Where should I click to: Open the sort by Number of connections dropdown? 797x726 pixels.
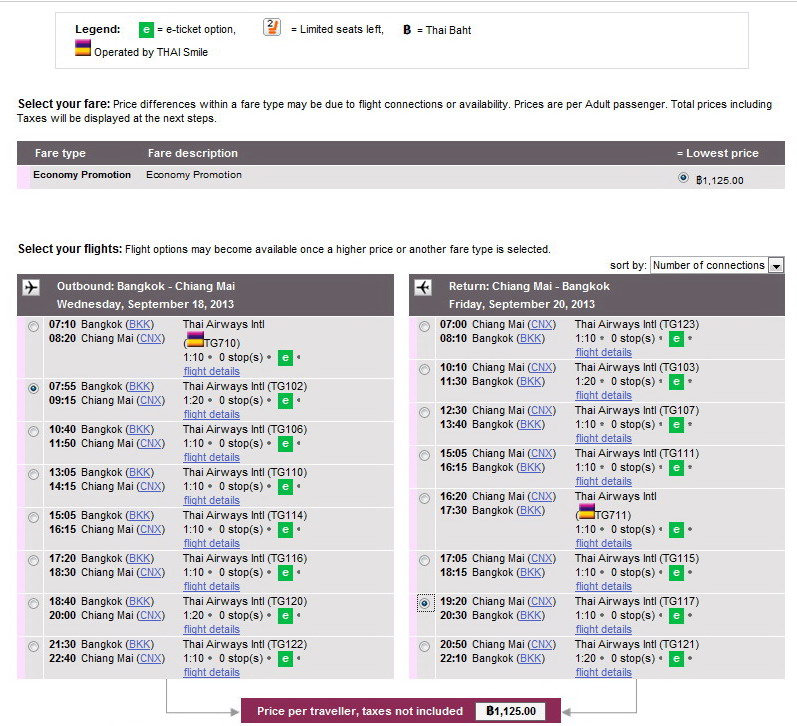[x=717, y=265]
